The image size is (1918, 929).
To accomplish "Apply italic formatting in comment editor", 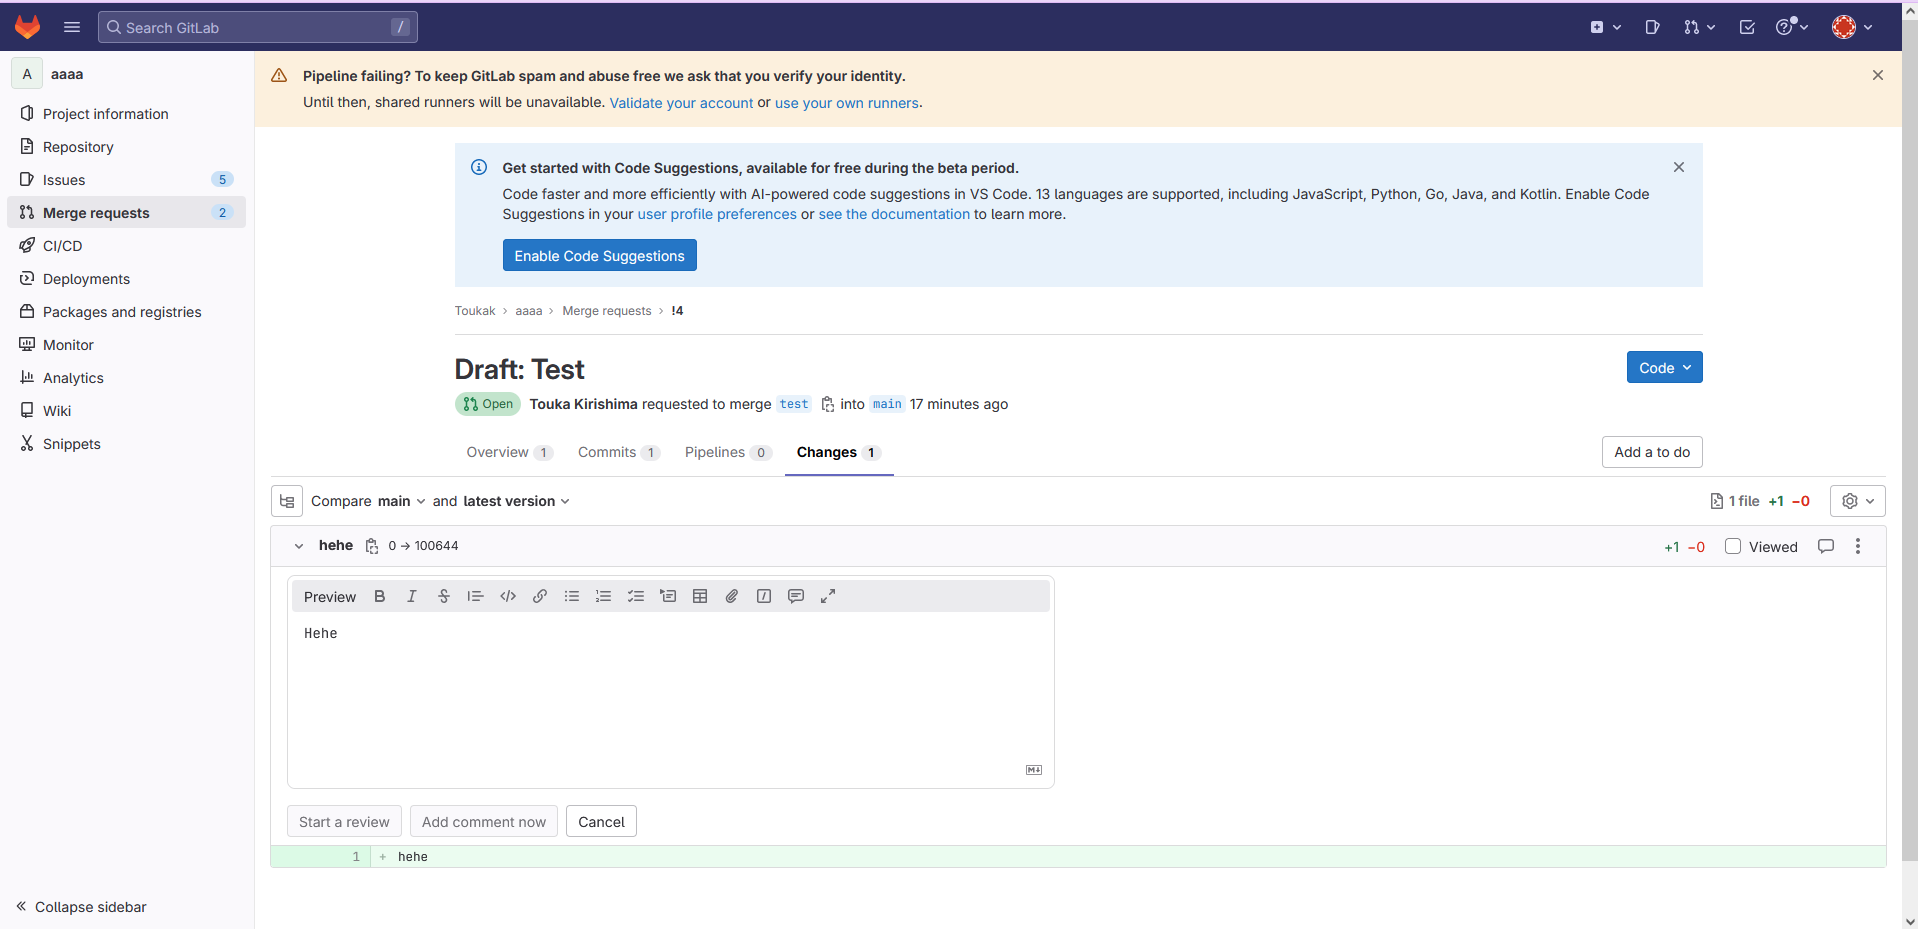I will 411,597.
